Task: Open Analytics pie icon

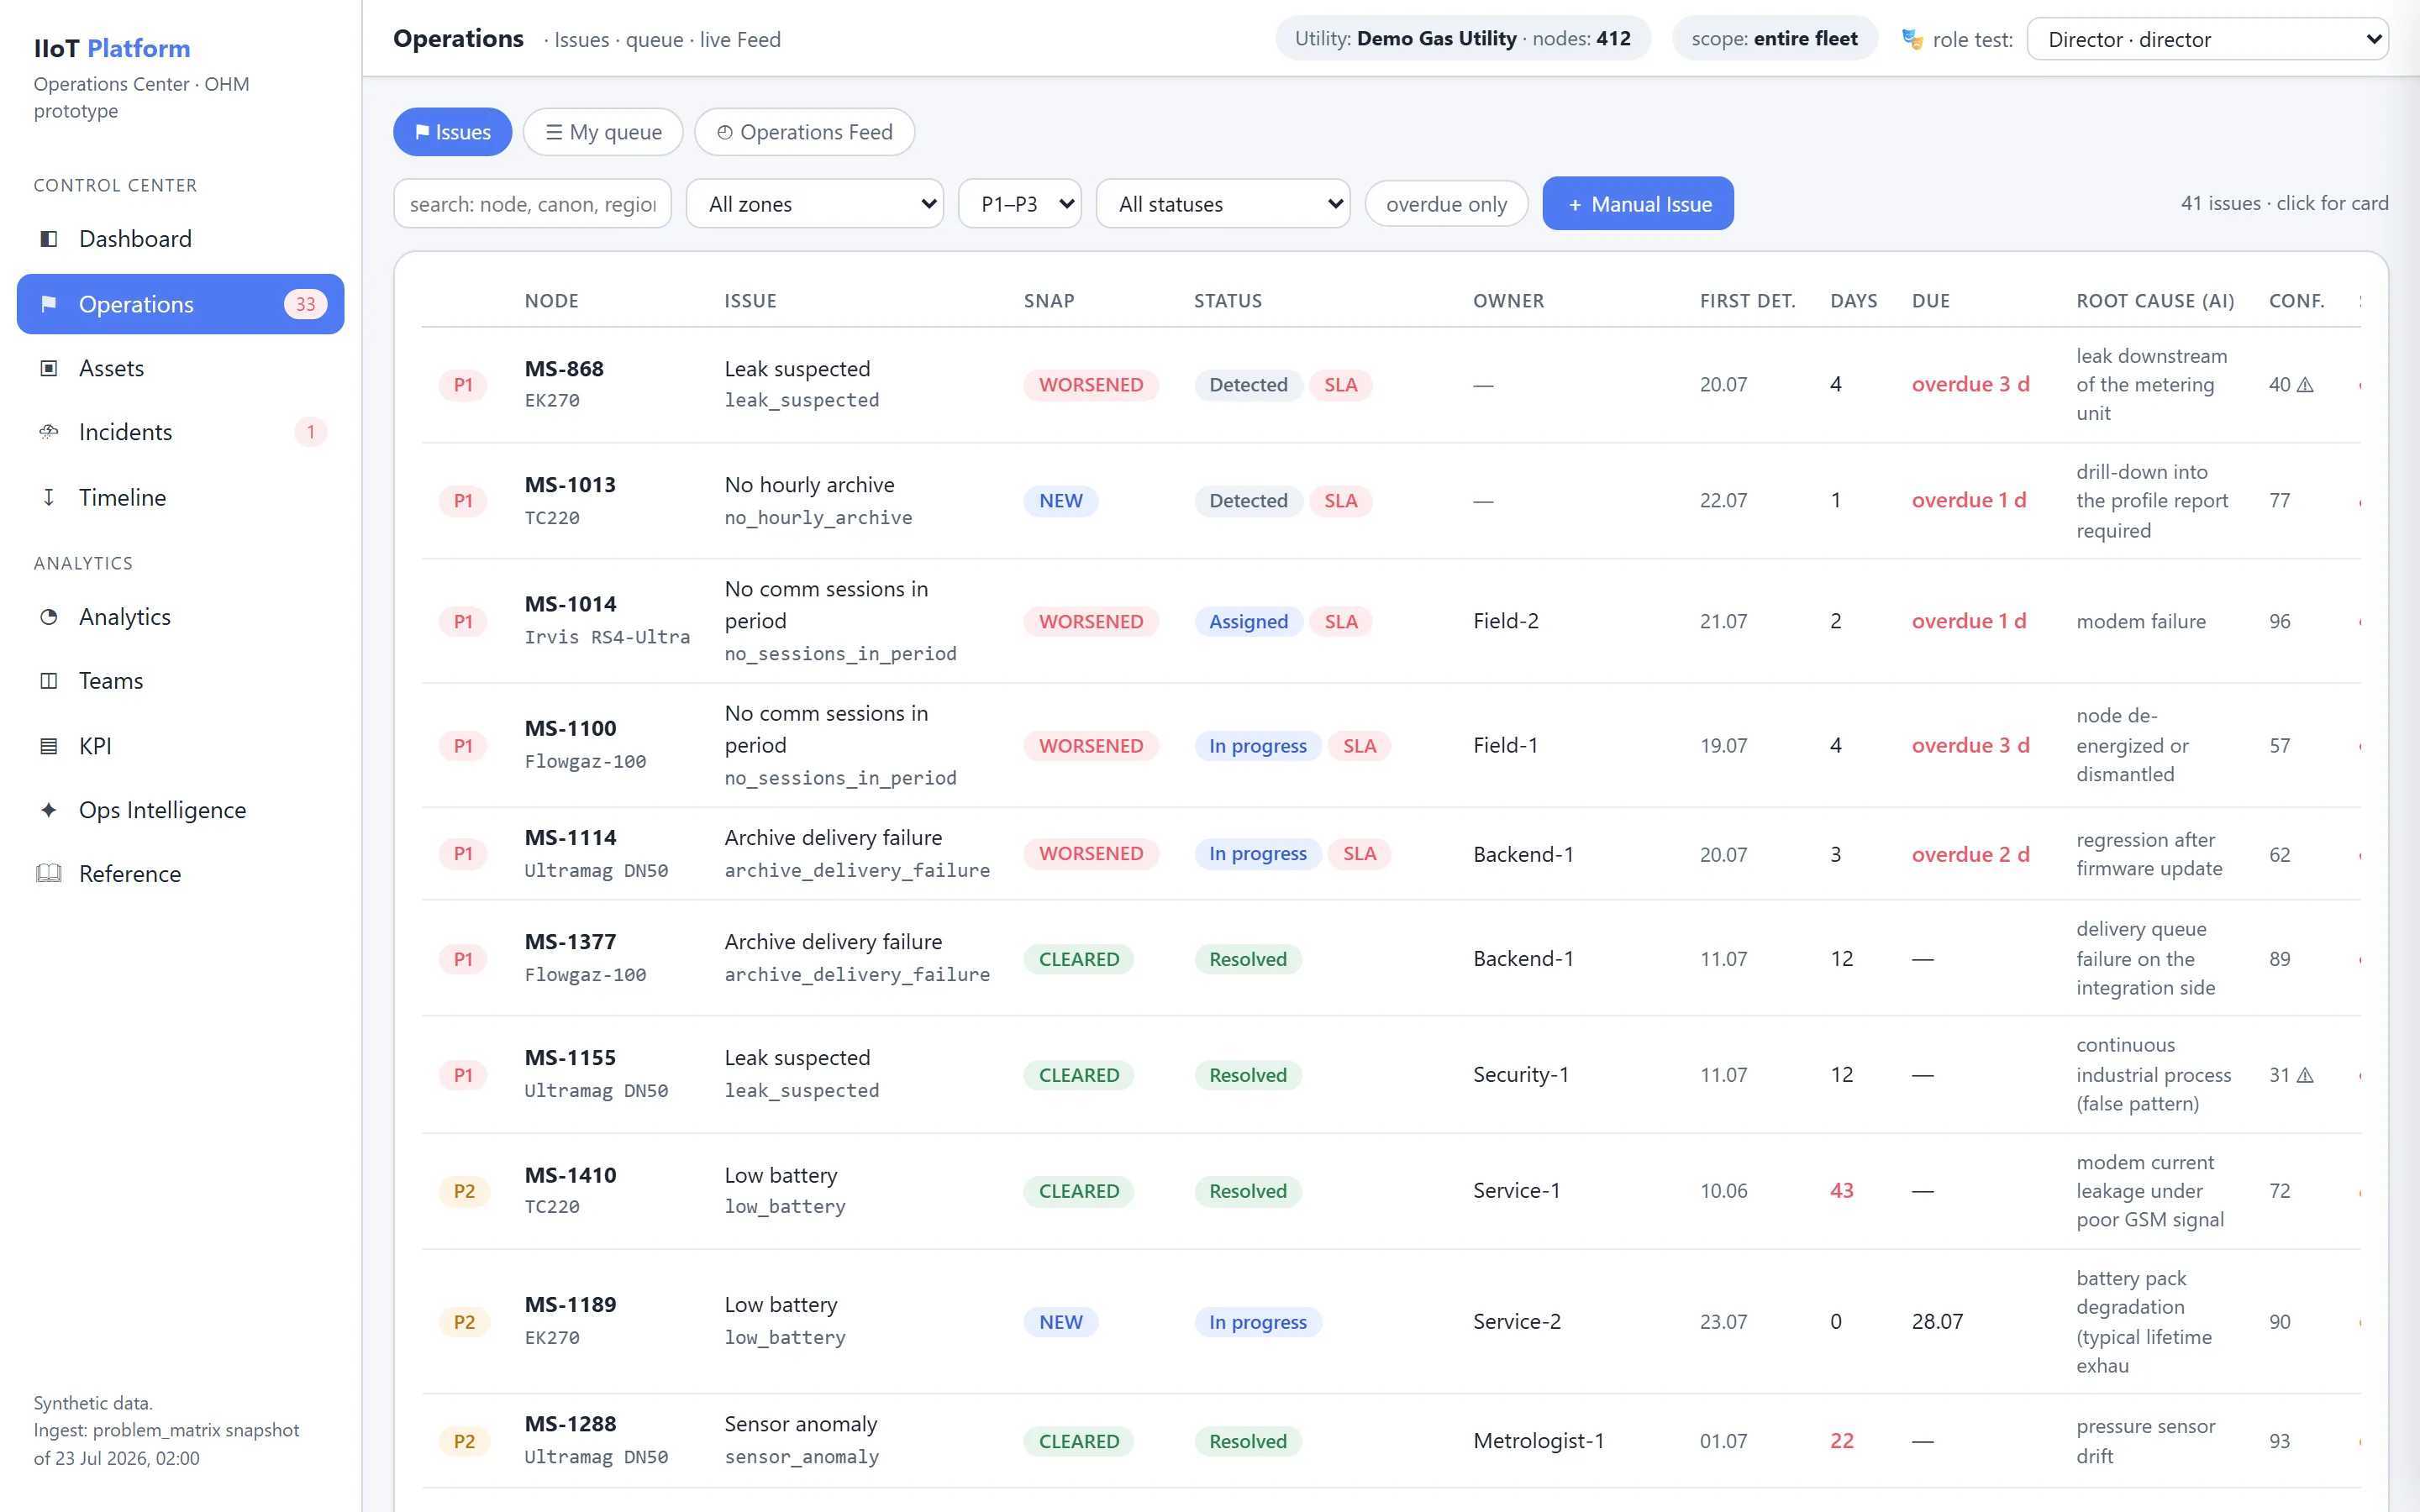Action: click(x=48, y=617)
